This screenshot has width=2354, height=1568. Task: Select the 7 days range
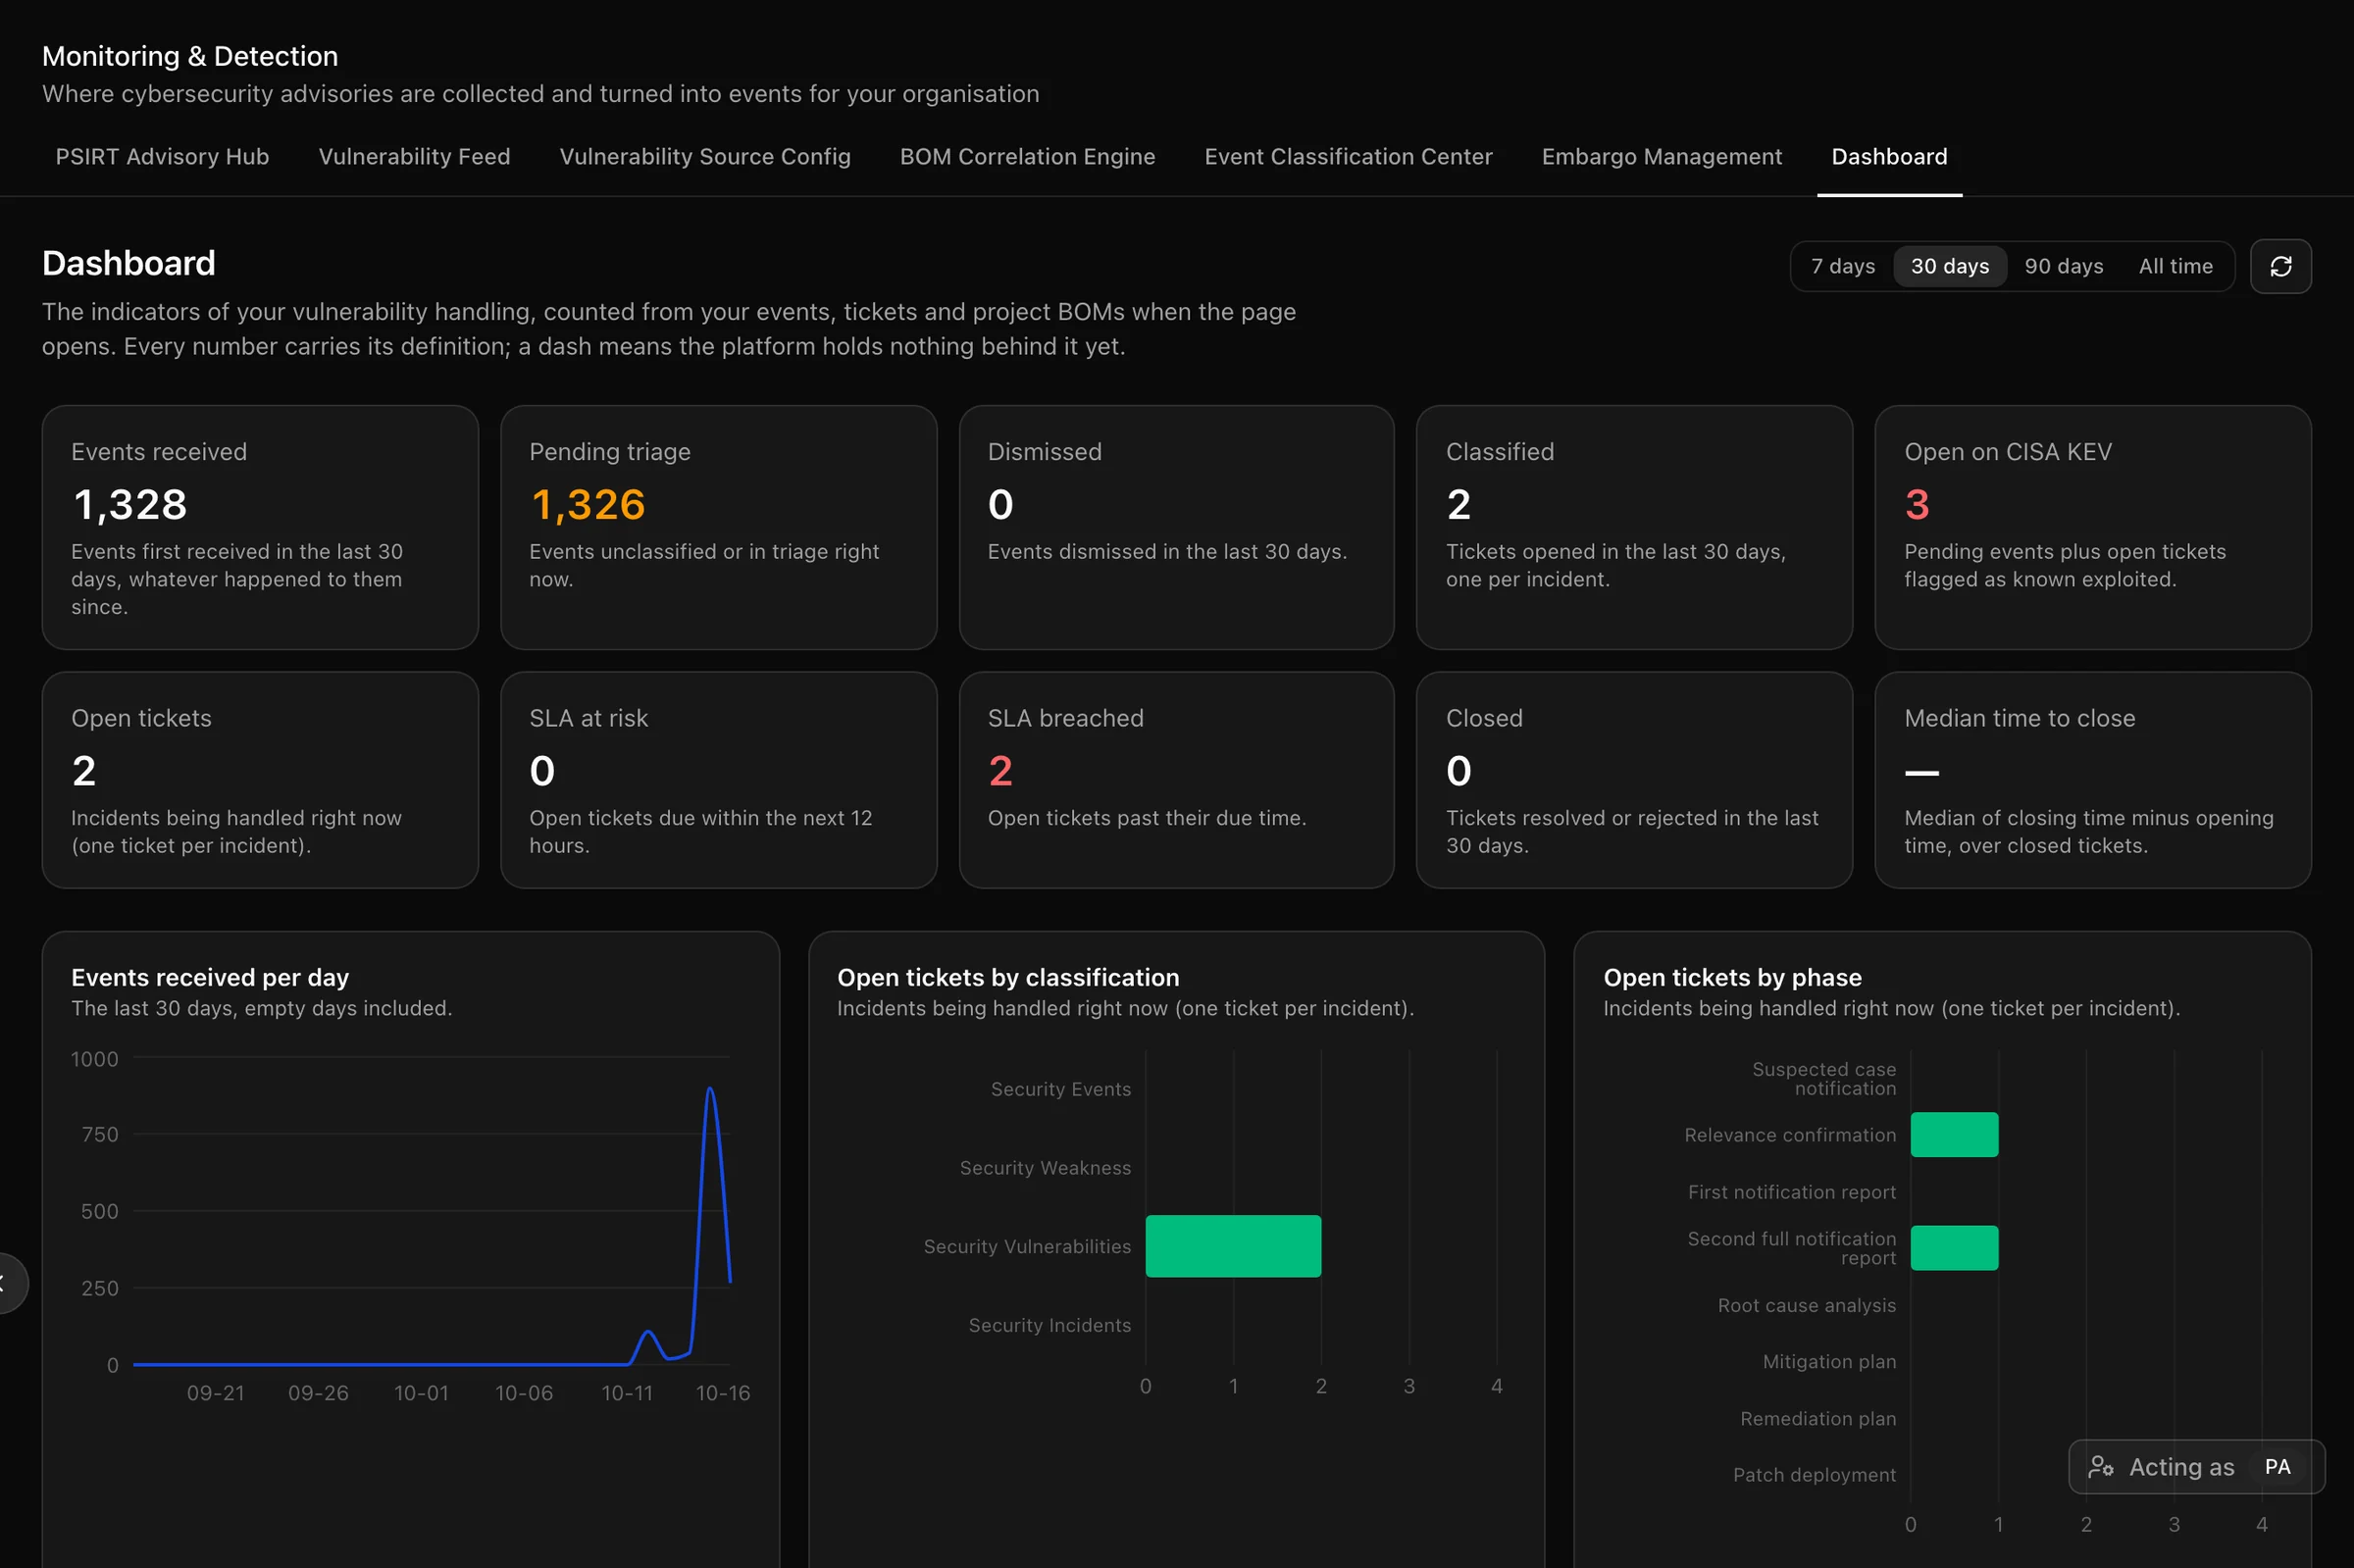point(1842,266)
